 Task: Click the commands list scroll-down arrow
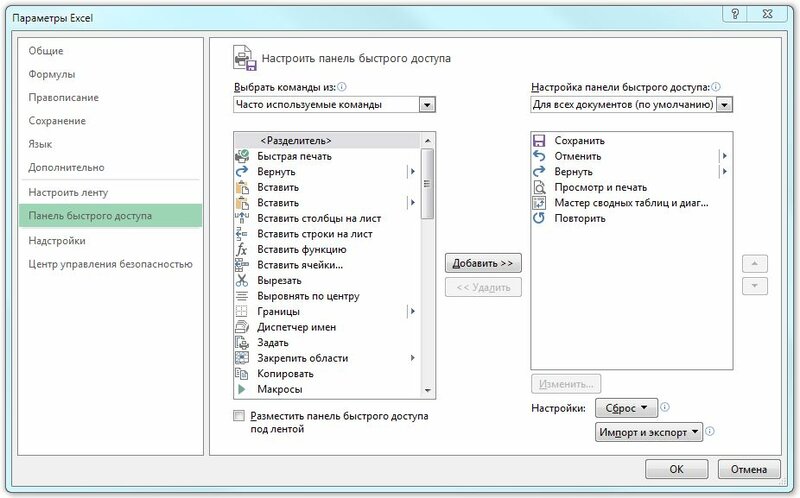428,391
